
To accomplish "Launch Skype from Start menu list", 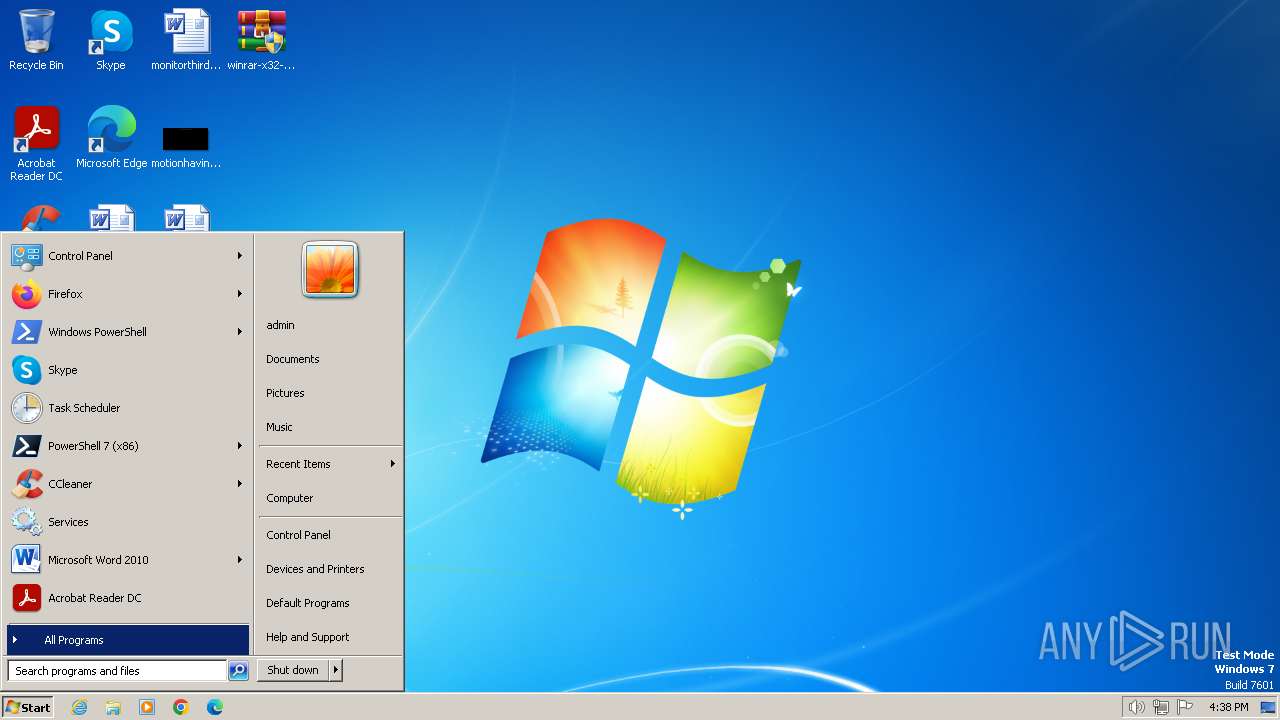I will (x=127, y=370).
